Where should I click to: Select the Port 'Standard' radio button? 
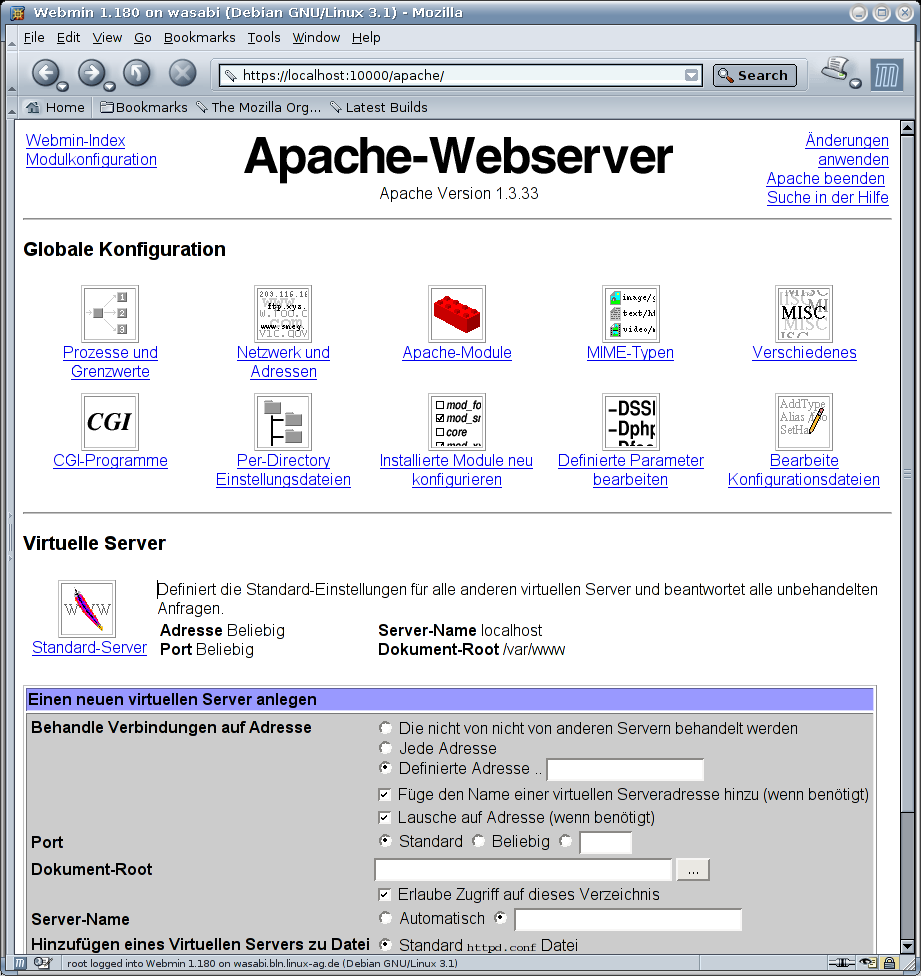coord(386,841)
